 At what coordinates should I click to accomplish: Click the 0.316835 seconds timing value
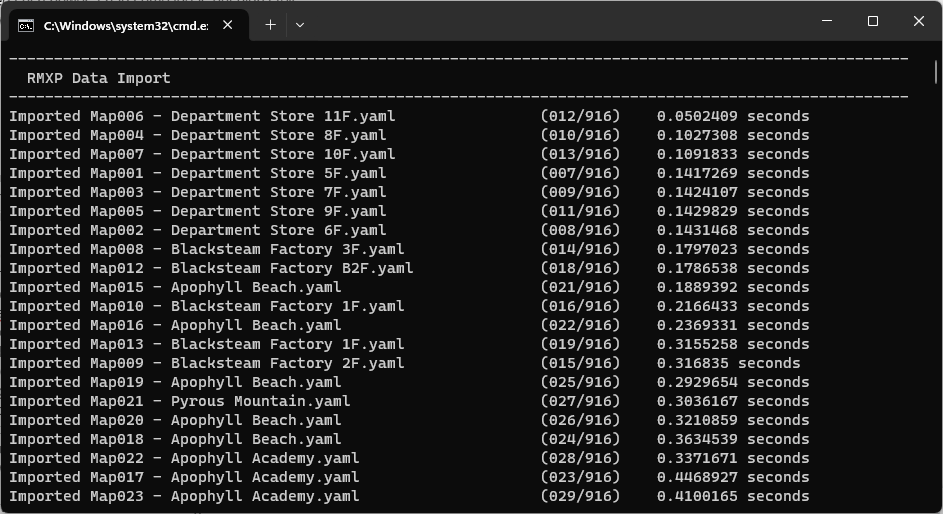[x=728, y=363]
